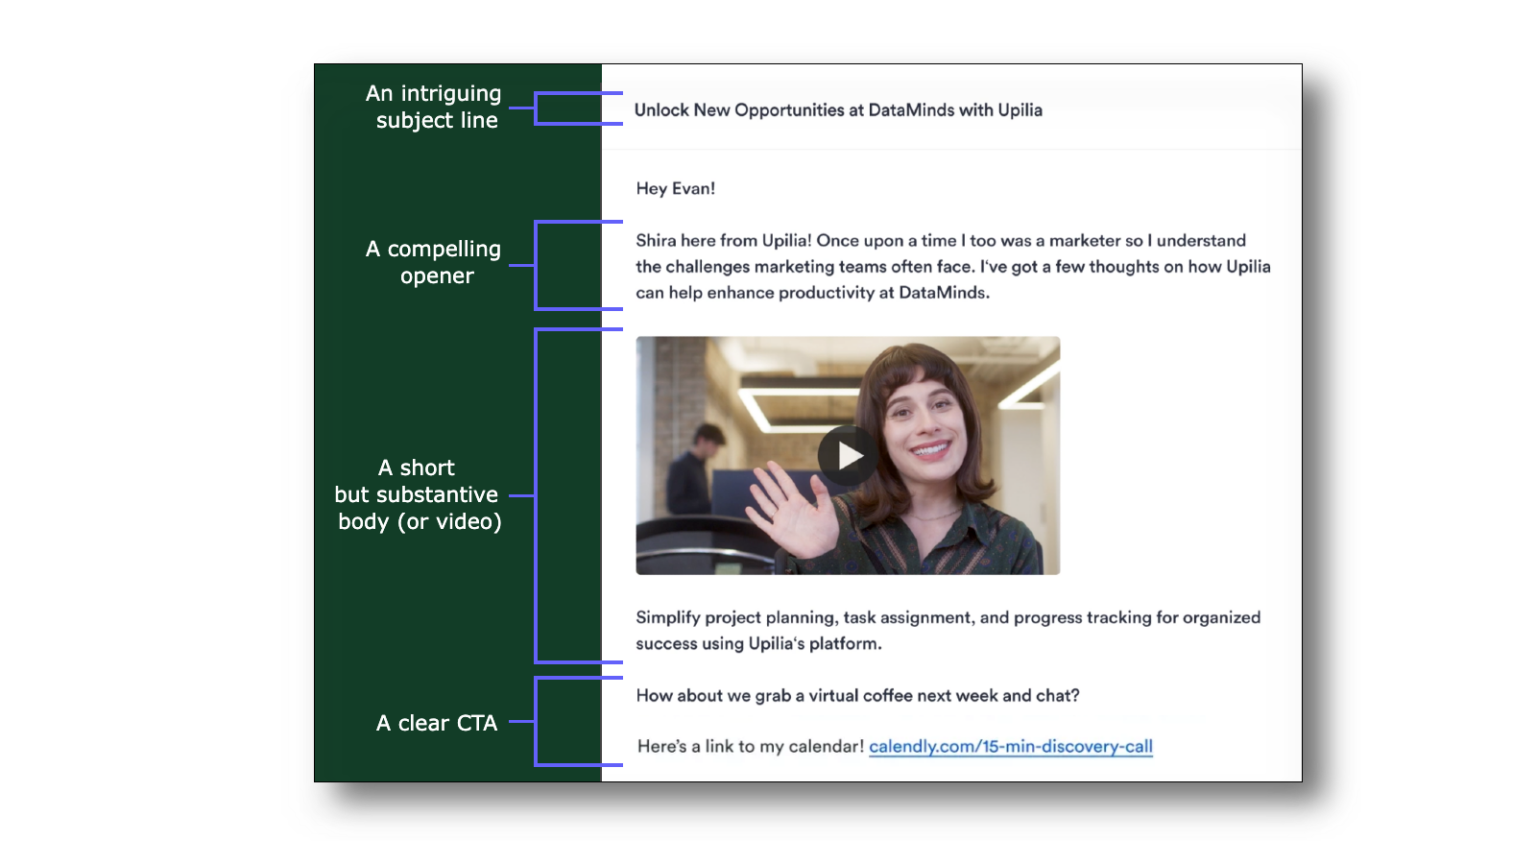Click the 'A compelling opener' label
The image size is (1536, 864).
[434, 262]
